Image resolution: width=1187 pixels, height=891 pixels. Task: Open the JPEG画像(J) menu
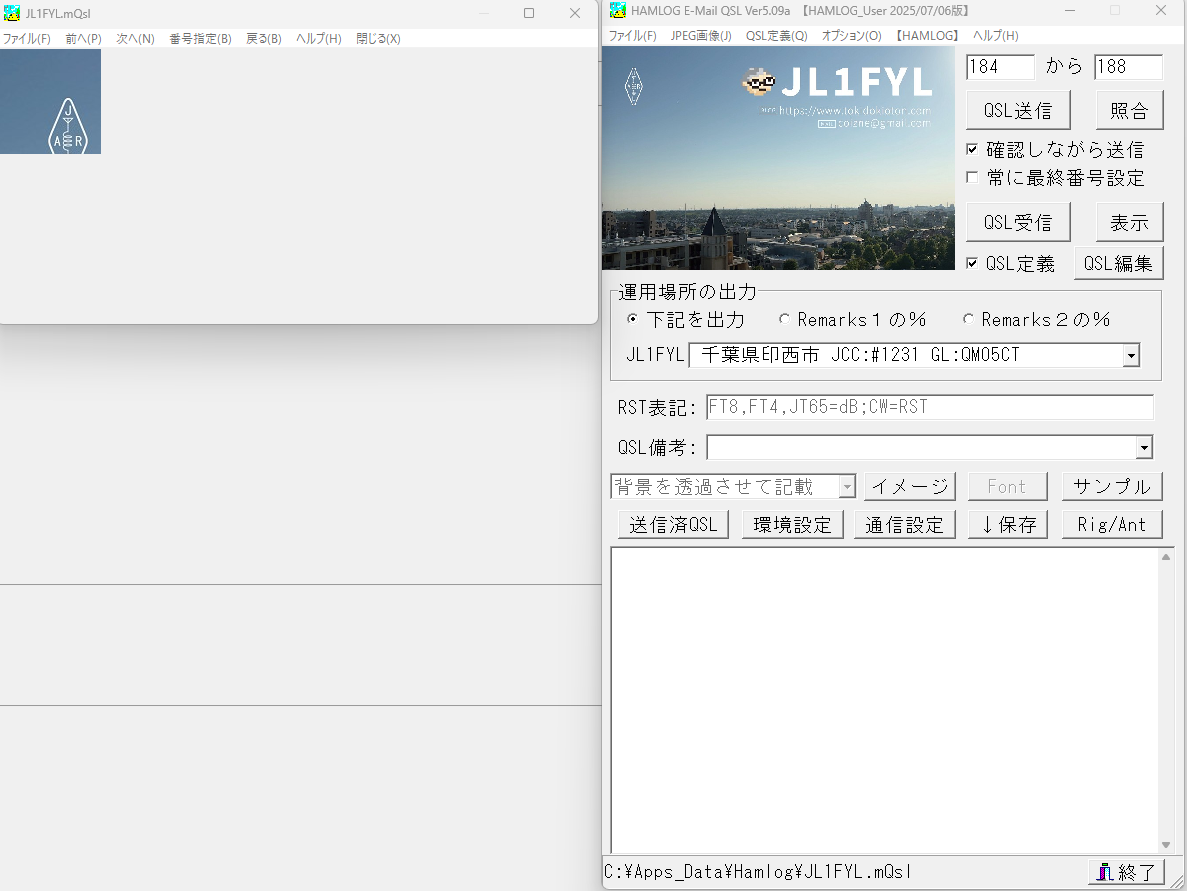point(700,36)
